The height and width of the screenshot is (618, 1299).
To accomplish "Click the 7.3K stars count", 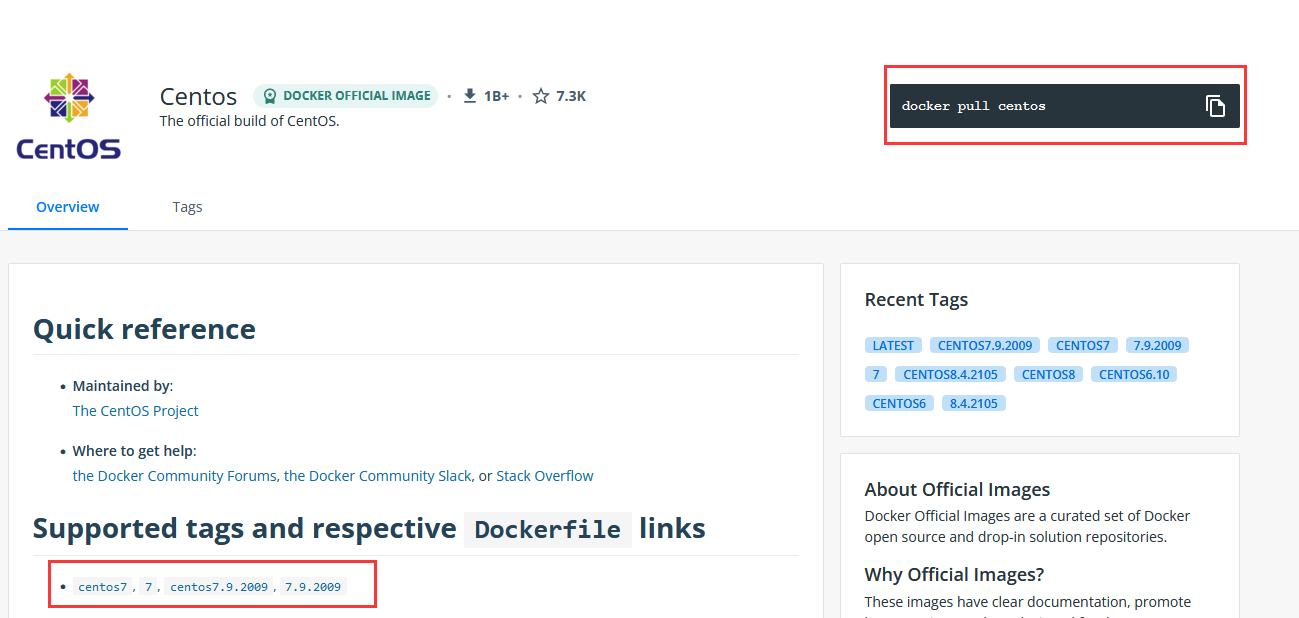I will pos(571,96).
